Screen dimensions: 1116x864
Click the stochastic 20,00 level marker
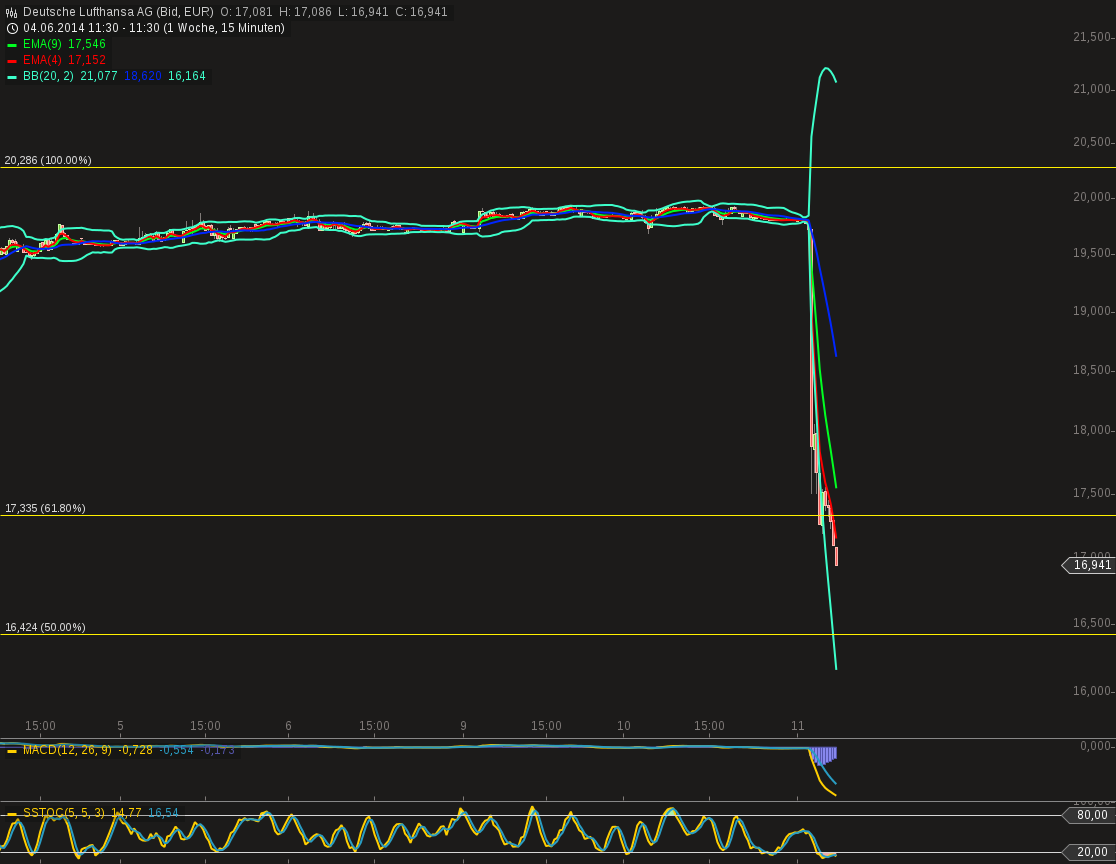[1089, 852]
